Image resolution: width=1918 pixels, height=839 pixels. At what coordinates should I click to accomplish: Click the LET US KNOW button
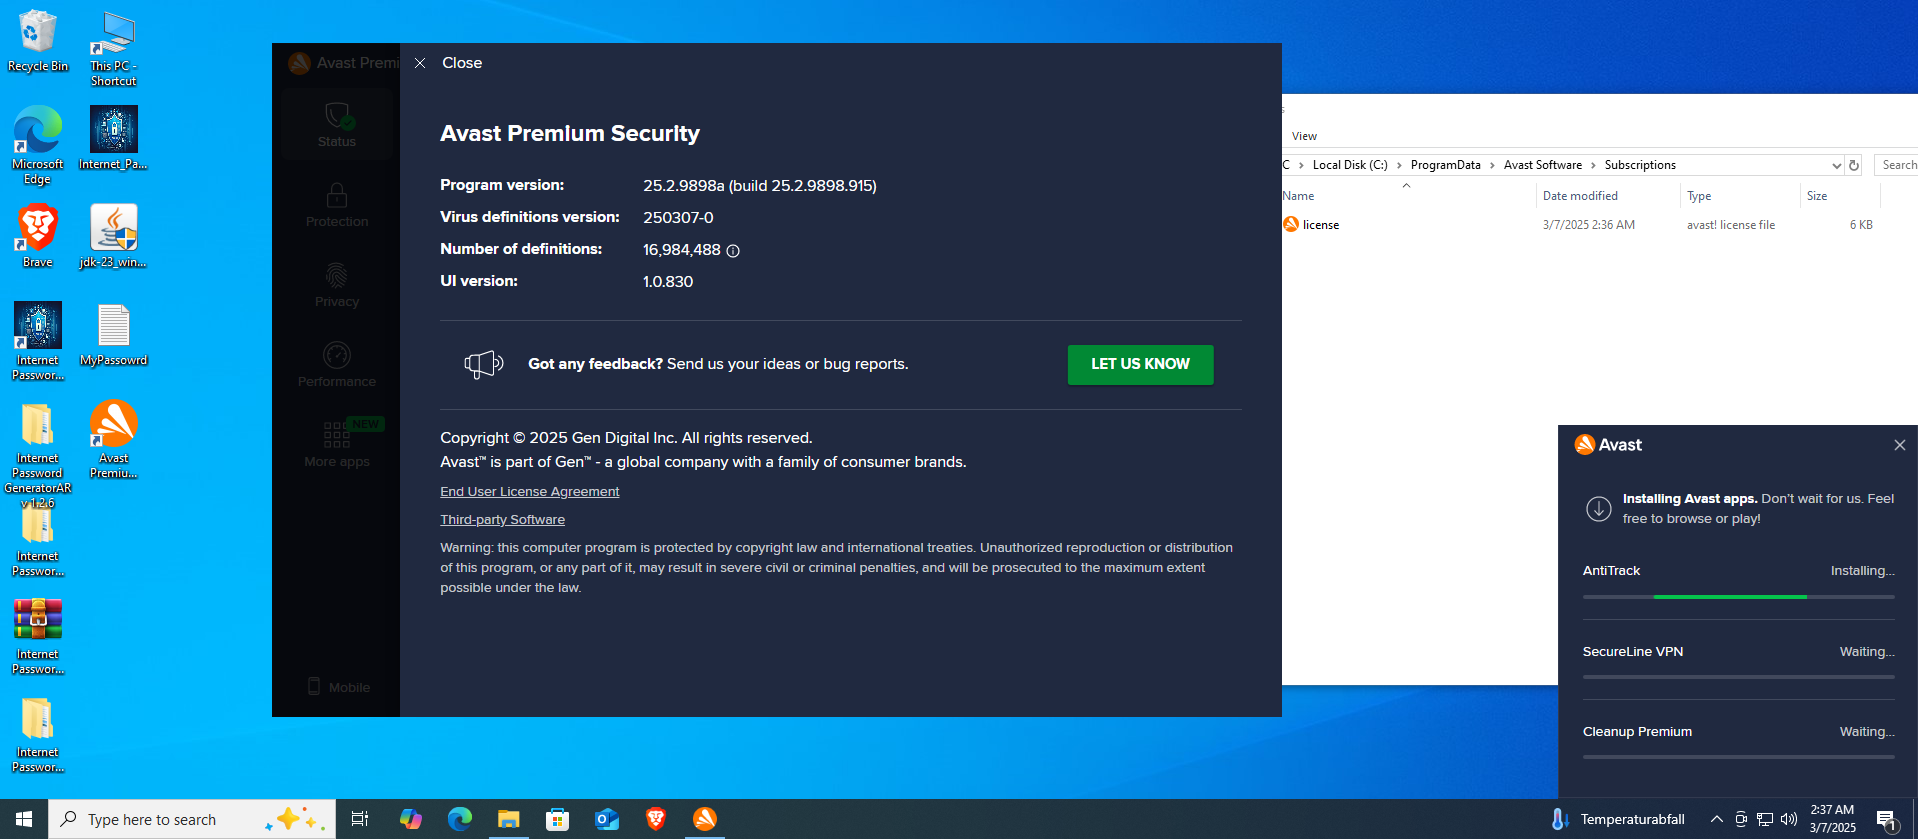click(x=1140, y=364)
